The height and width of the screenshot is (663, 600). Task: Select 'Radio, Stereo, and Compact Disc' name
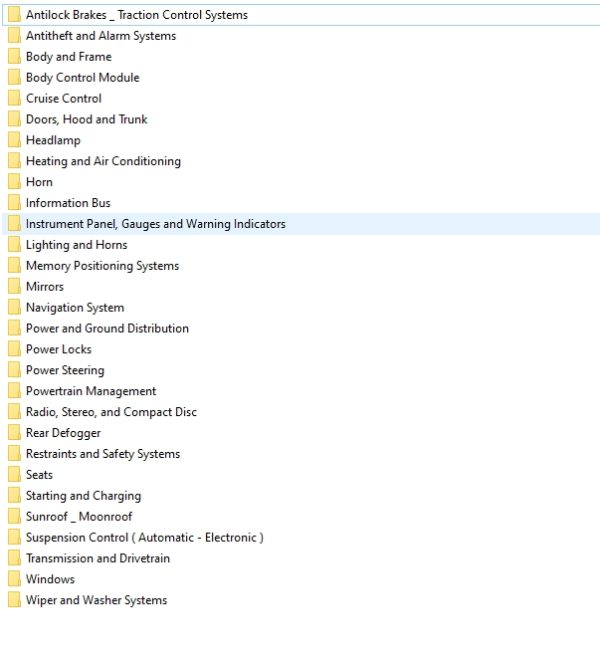[x=112, y=412]
